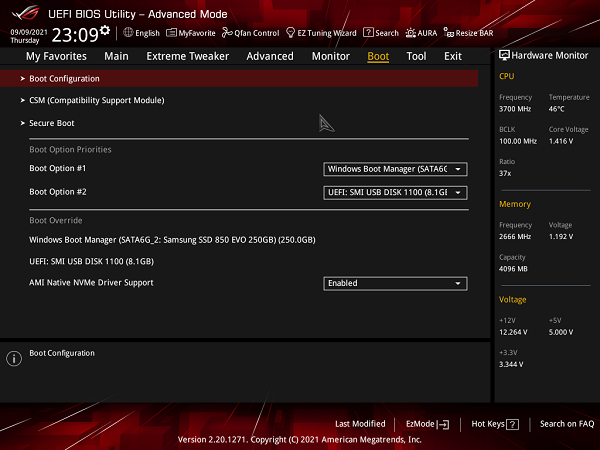Image resolution: width=600 pixels, height=450 pixels.
Task: Click the info icon beside help text
Action: coord(14,359)
